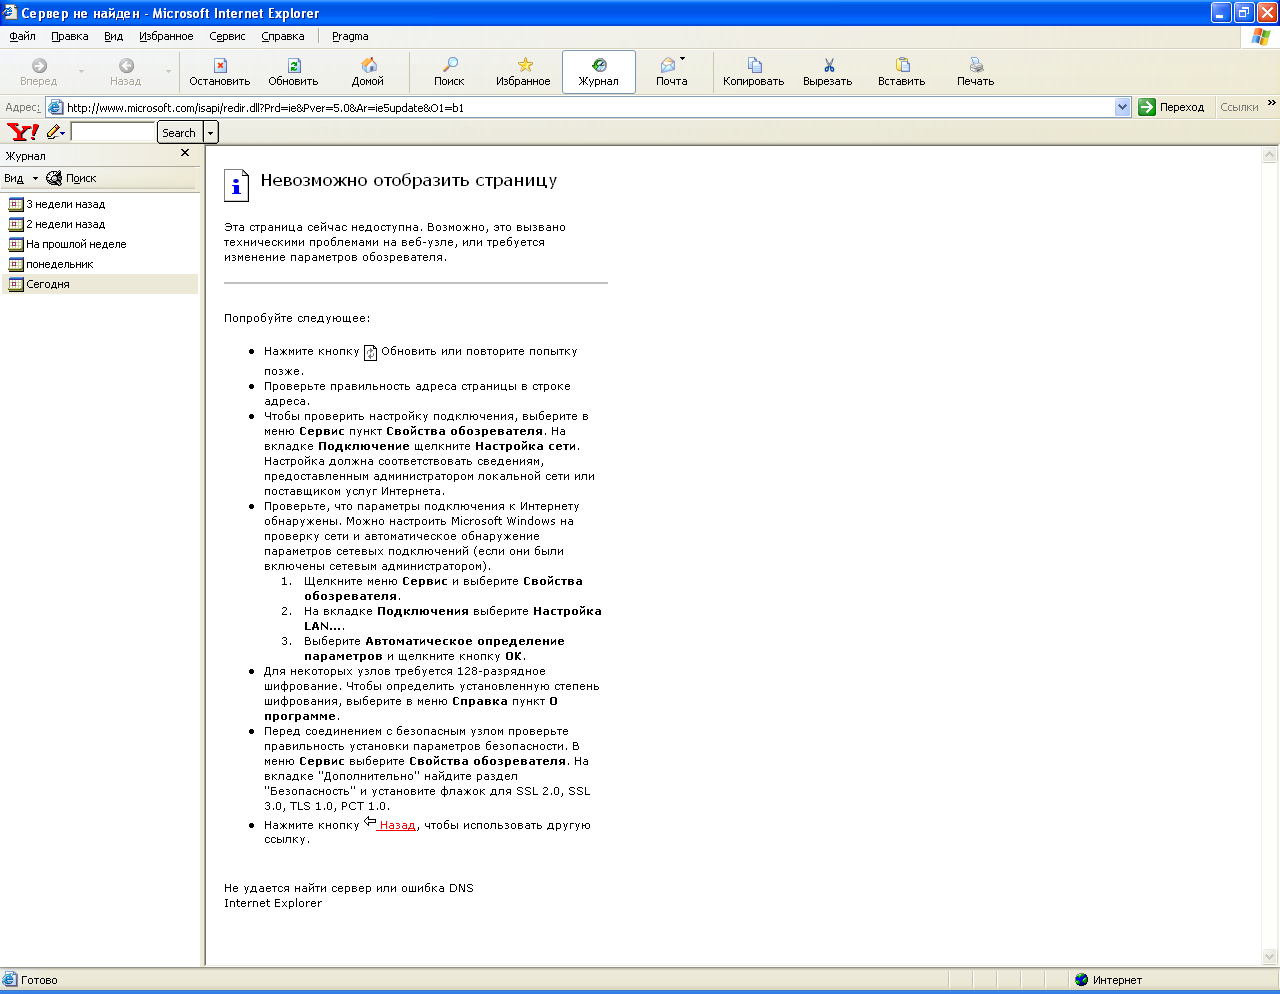Viewport: 1280px width, 994px height.
Task: Click the page scrollbar up arrow
Action: click(x=1270, y=155)
